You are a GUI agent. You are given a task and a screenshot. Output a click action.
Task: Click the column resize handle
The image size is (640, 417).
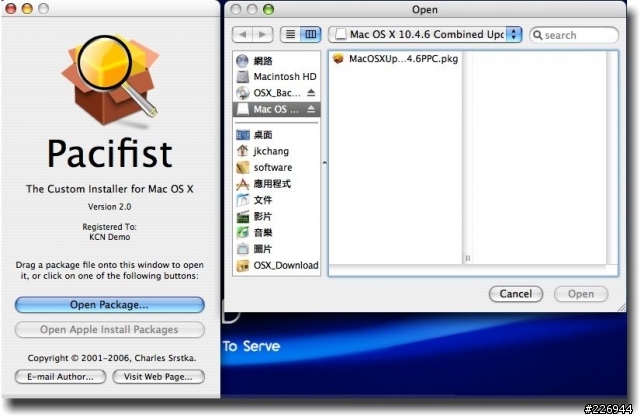[468, 258]
